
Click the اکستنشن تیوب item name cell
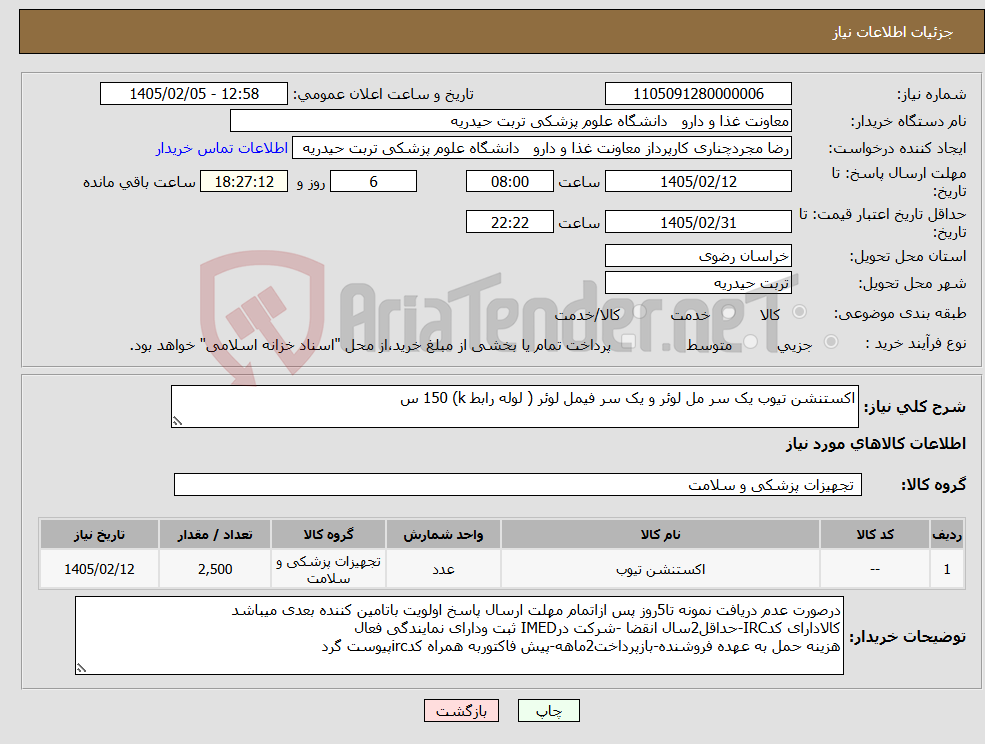click(660, 569)
